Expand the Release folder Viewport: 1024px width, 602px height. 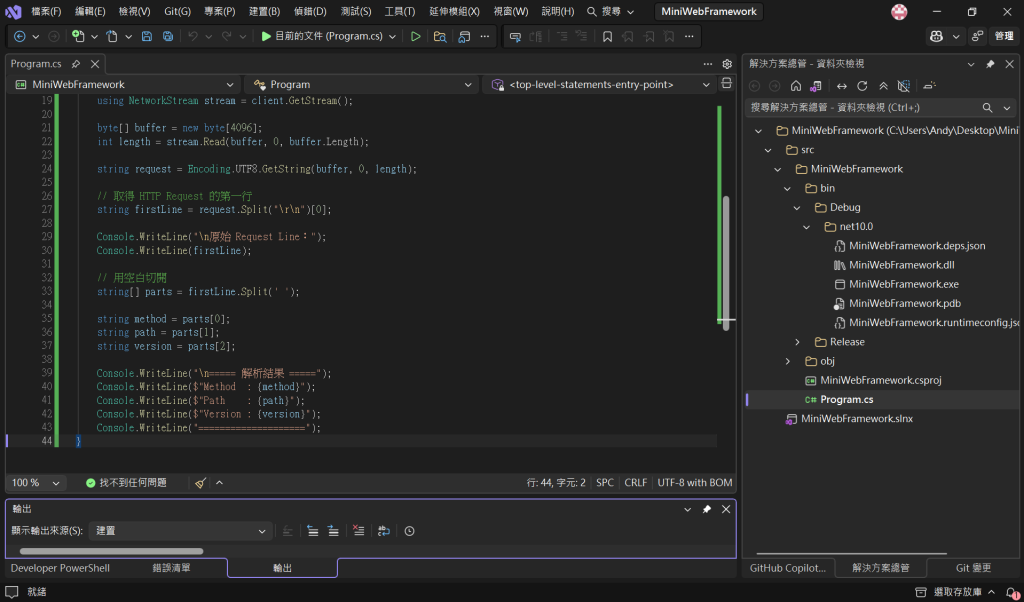click(797, 342)
